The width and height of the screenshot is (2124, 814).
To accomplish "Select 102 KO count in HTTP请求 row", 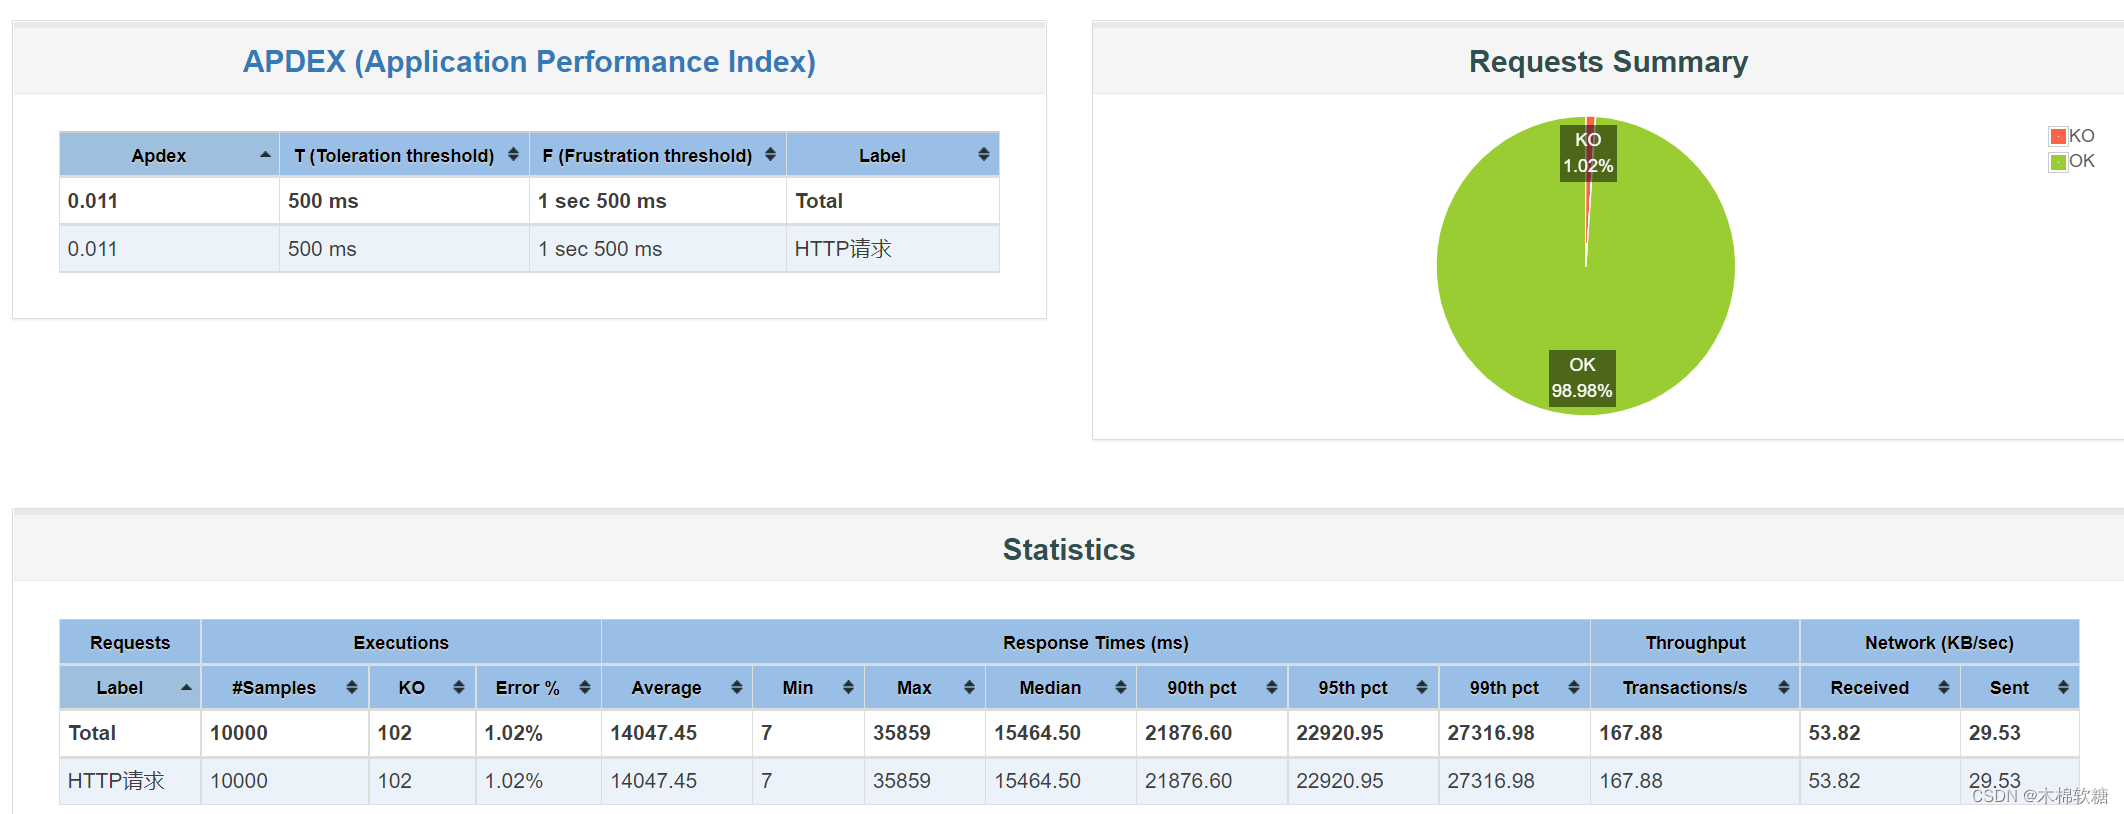I will 394,781.
